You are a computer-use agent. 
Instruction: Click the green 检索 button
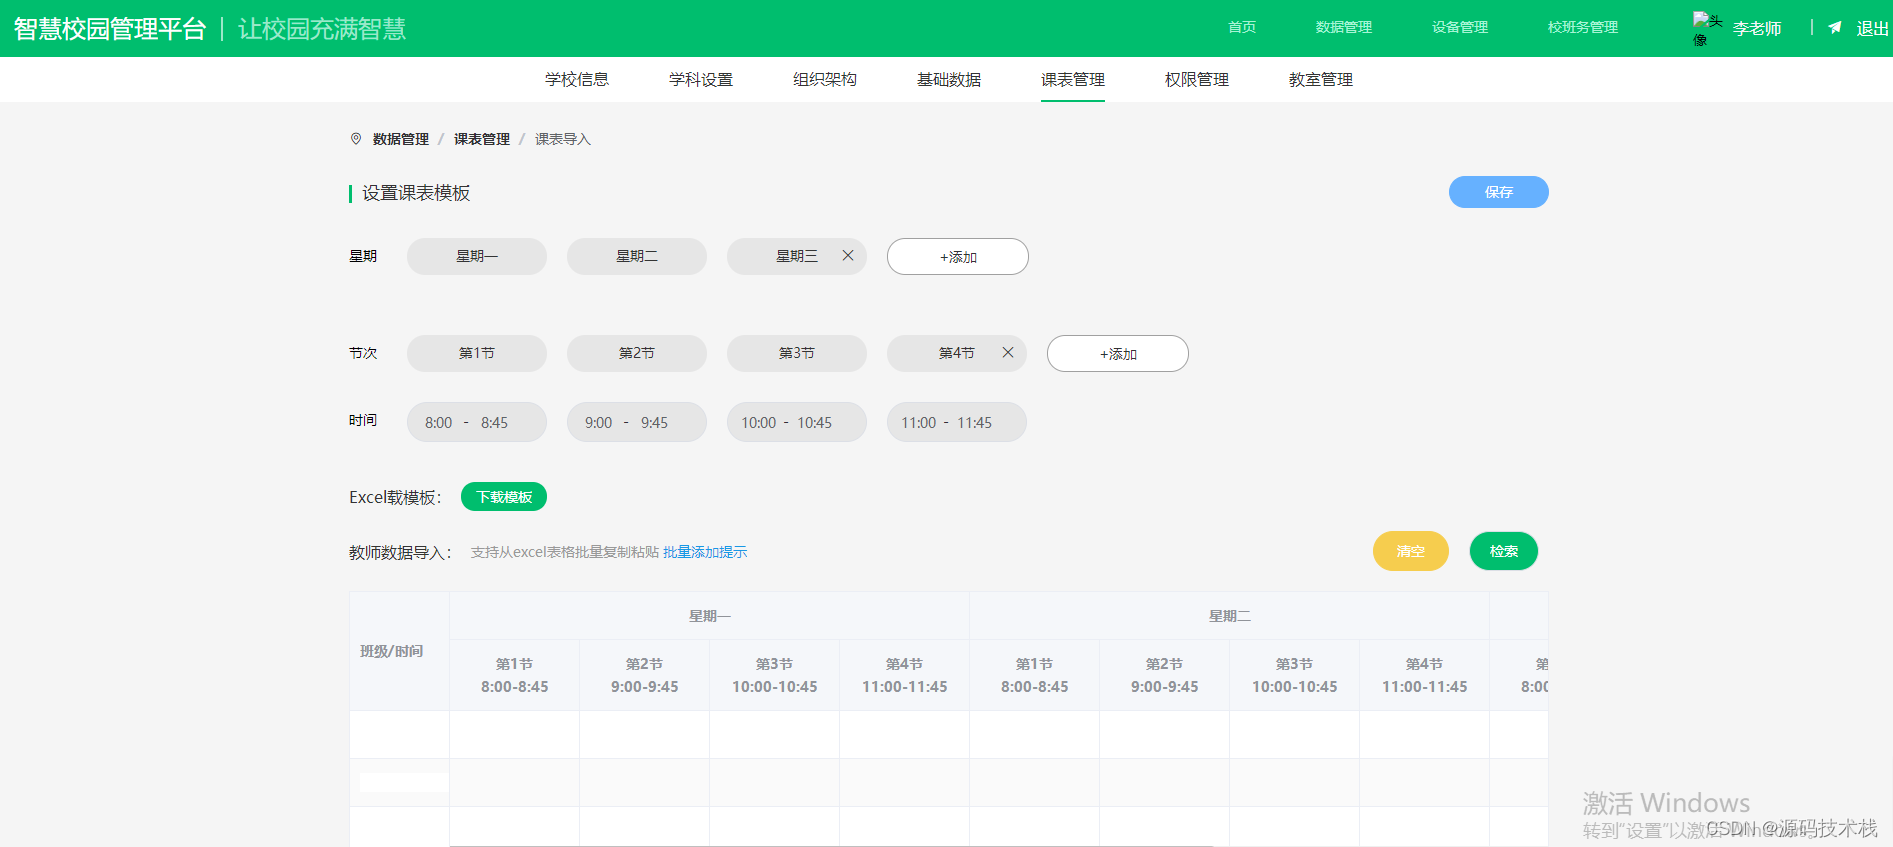click(x=1504, y=551)
